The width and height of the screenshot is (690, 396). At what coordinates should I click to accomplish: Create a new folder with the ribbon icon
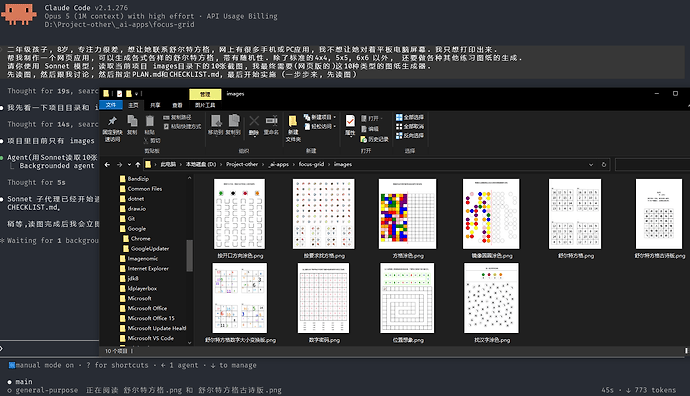tap(293, 121)
